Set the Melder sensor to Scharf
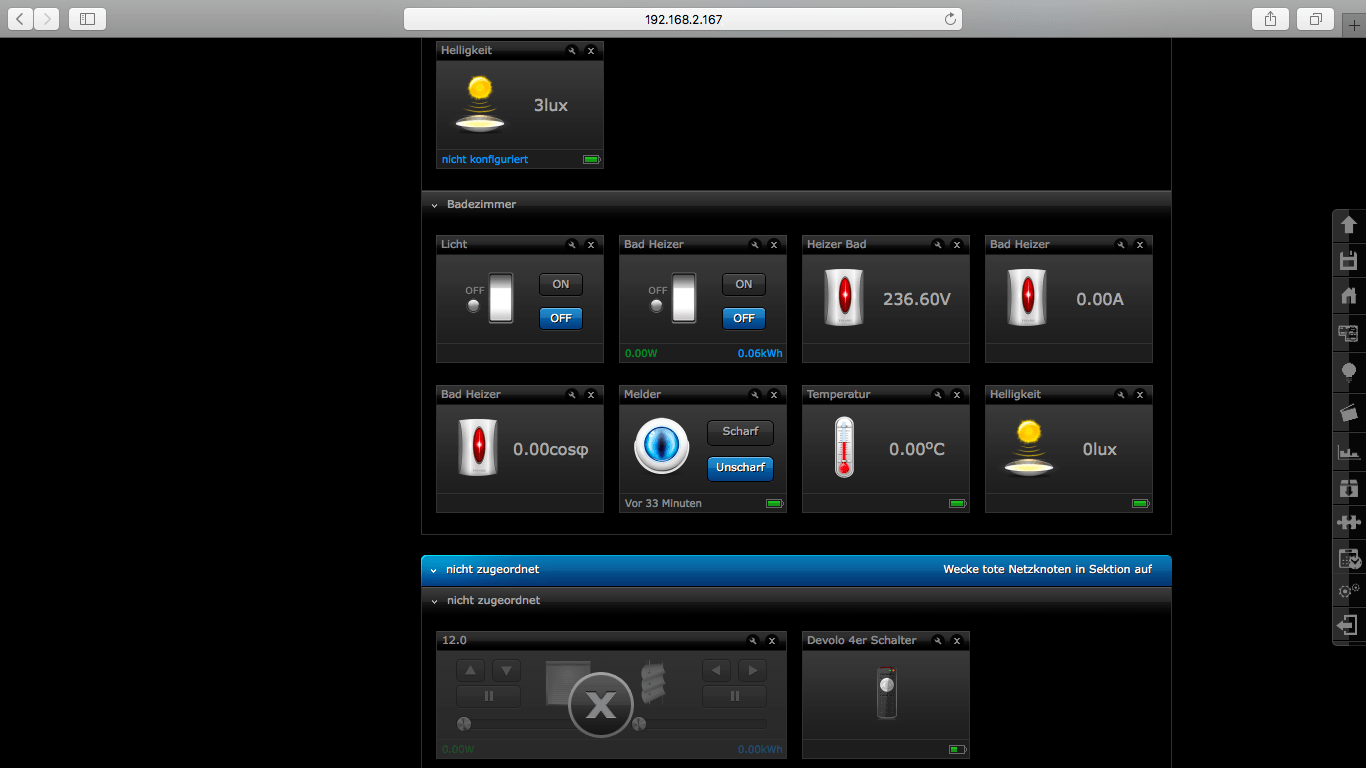The width and height of the screenshot is (1366, 768). pyautogui.click(x=740, y=432)
